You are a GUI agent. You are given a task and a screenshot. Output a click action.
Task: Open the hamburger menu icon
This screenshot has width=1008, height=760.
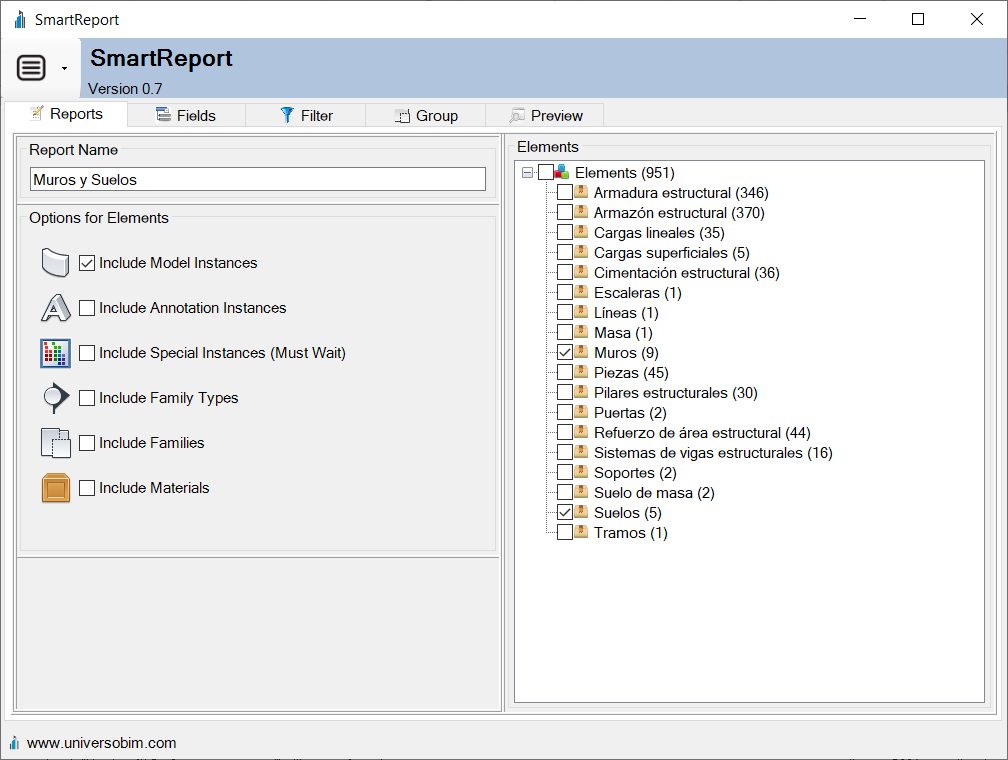[x=32, y=68]
